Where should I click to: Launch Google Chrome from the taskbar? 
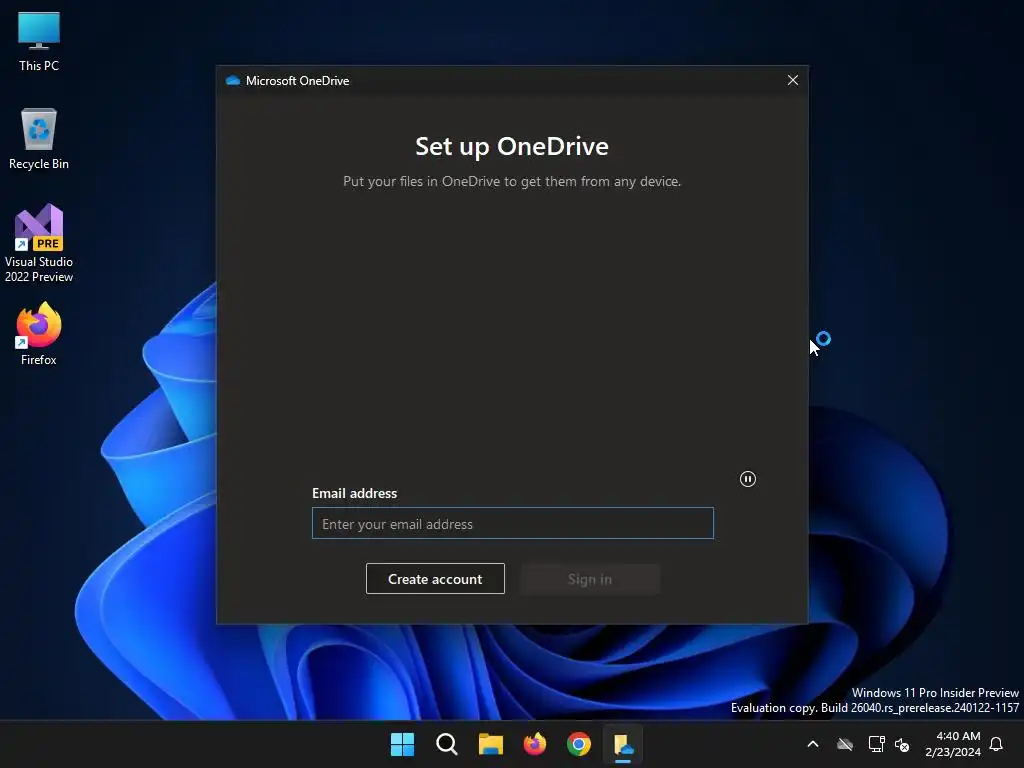pyautogui.click(x=579, y=744)
